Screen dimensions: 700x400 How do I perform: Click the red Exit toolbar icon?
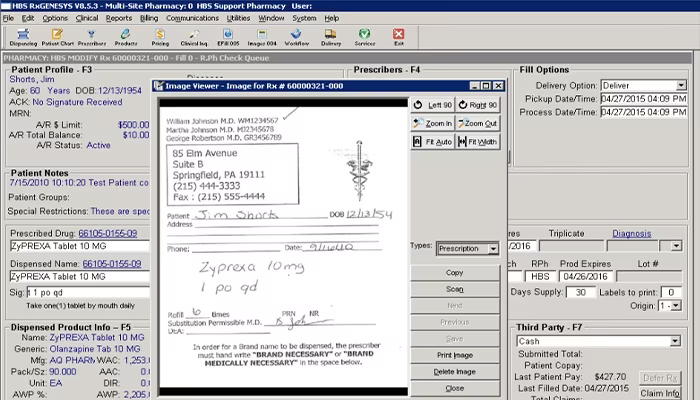coord(399,37)
